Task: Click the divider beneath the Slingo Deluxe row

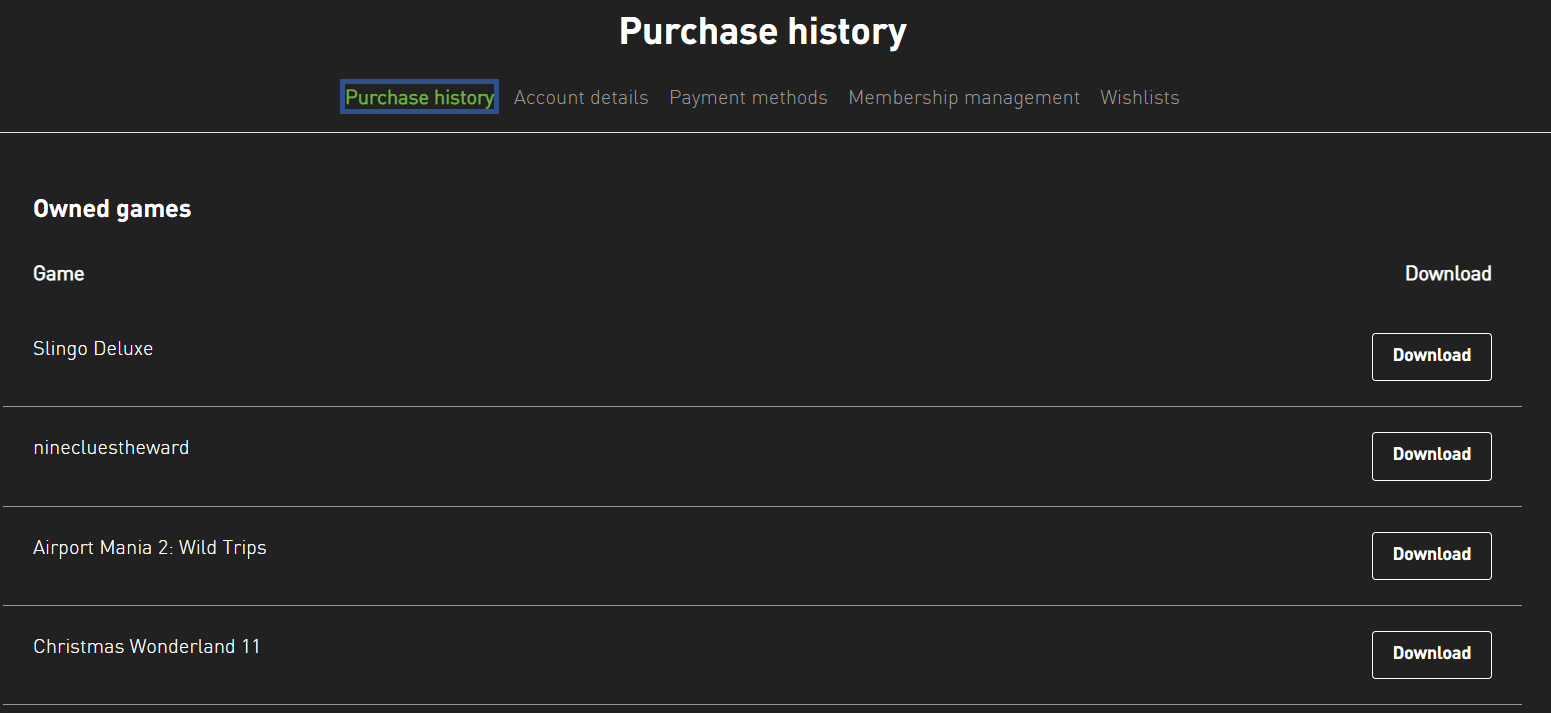Action: (x=762, y=406)
